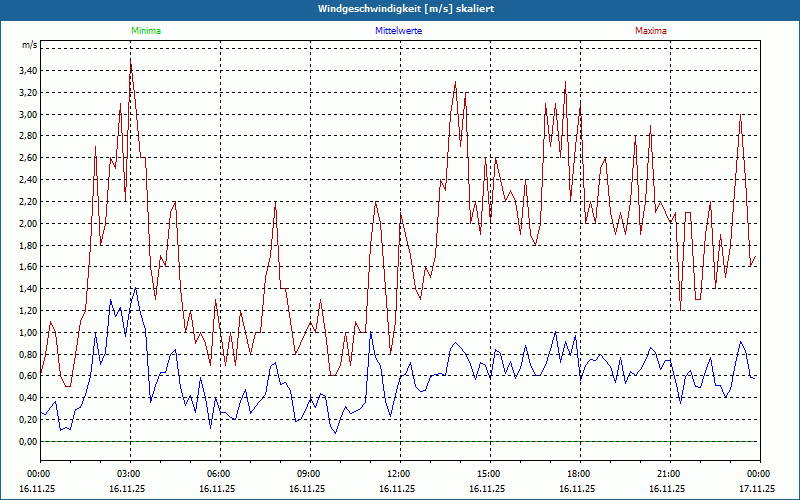Click the 2,60 y-axis value label
The height and width of the screenshot is (500, 800).
click(27, 158)
